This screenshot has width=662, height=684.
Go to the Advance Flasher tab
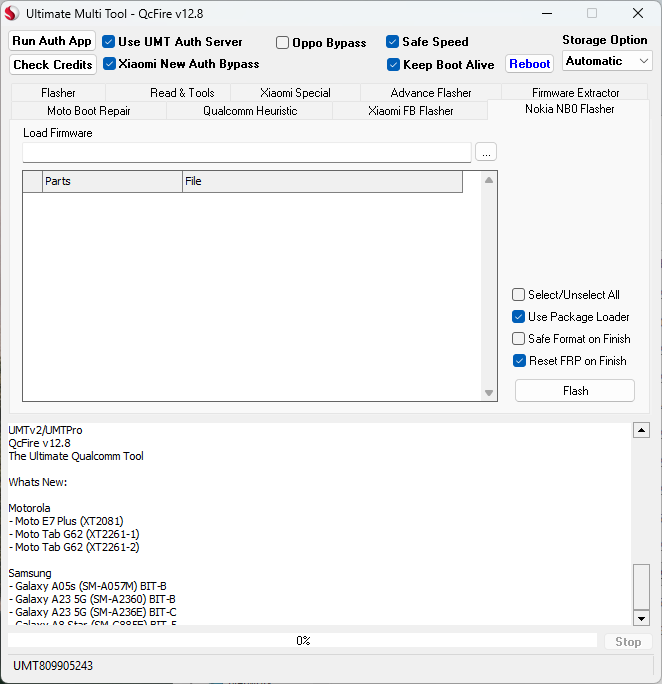[x=431, y=92]
